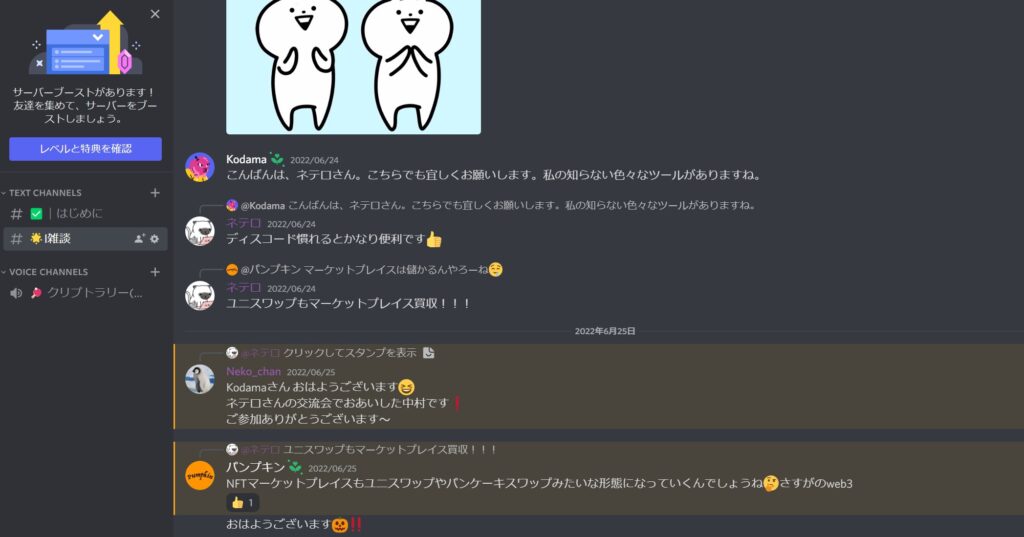Image resolution: width=1024 pixels, height=537 pixels.
Task: Toggle the thumbs up reaction
Action: click(242, 502)
